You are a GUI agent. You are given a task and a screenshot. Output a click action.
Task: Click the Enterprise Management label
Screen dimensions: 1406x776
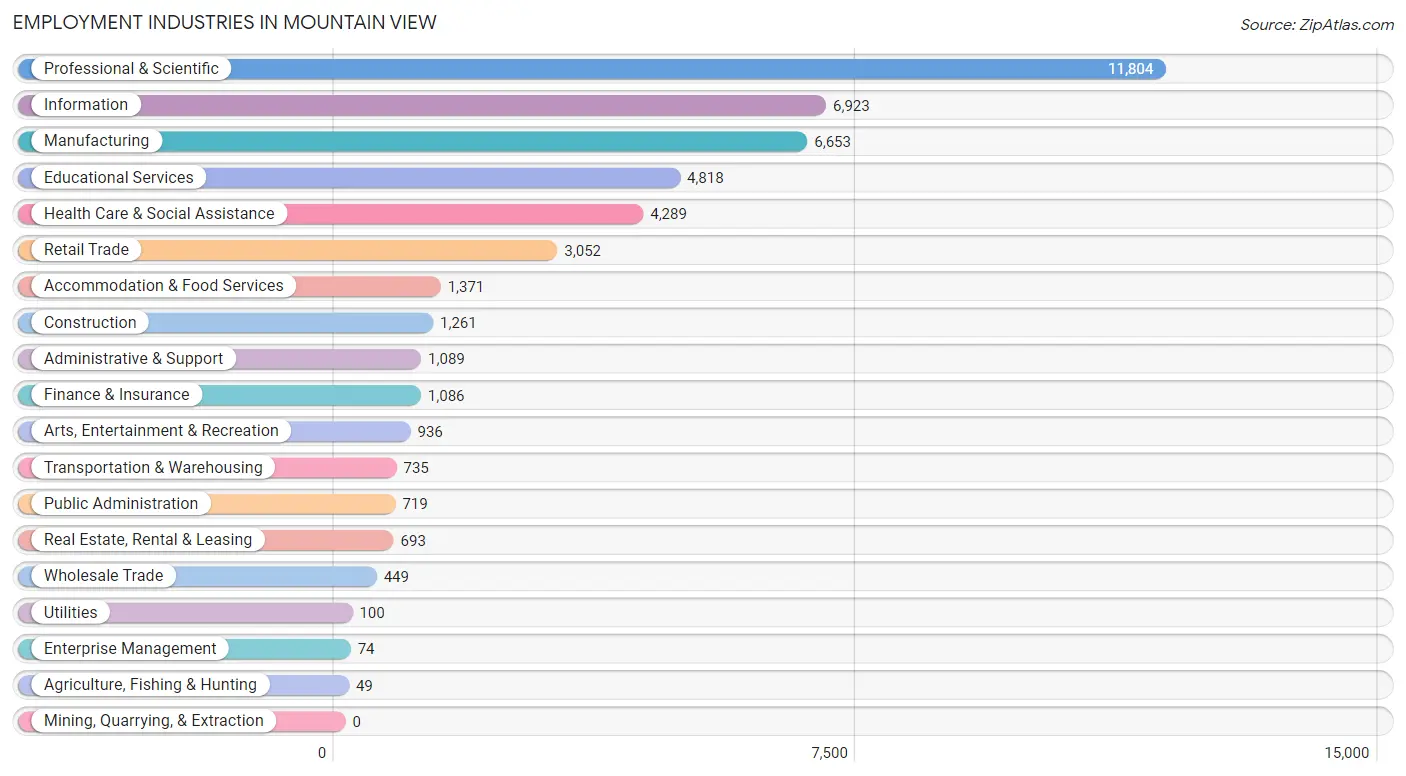130,649
